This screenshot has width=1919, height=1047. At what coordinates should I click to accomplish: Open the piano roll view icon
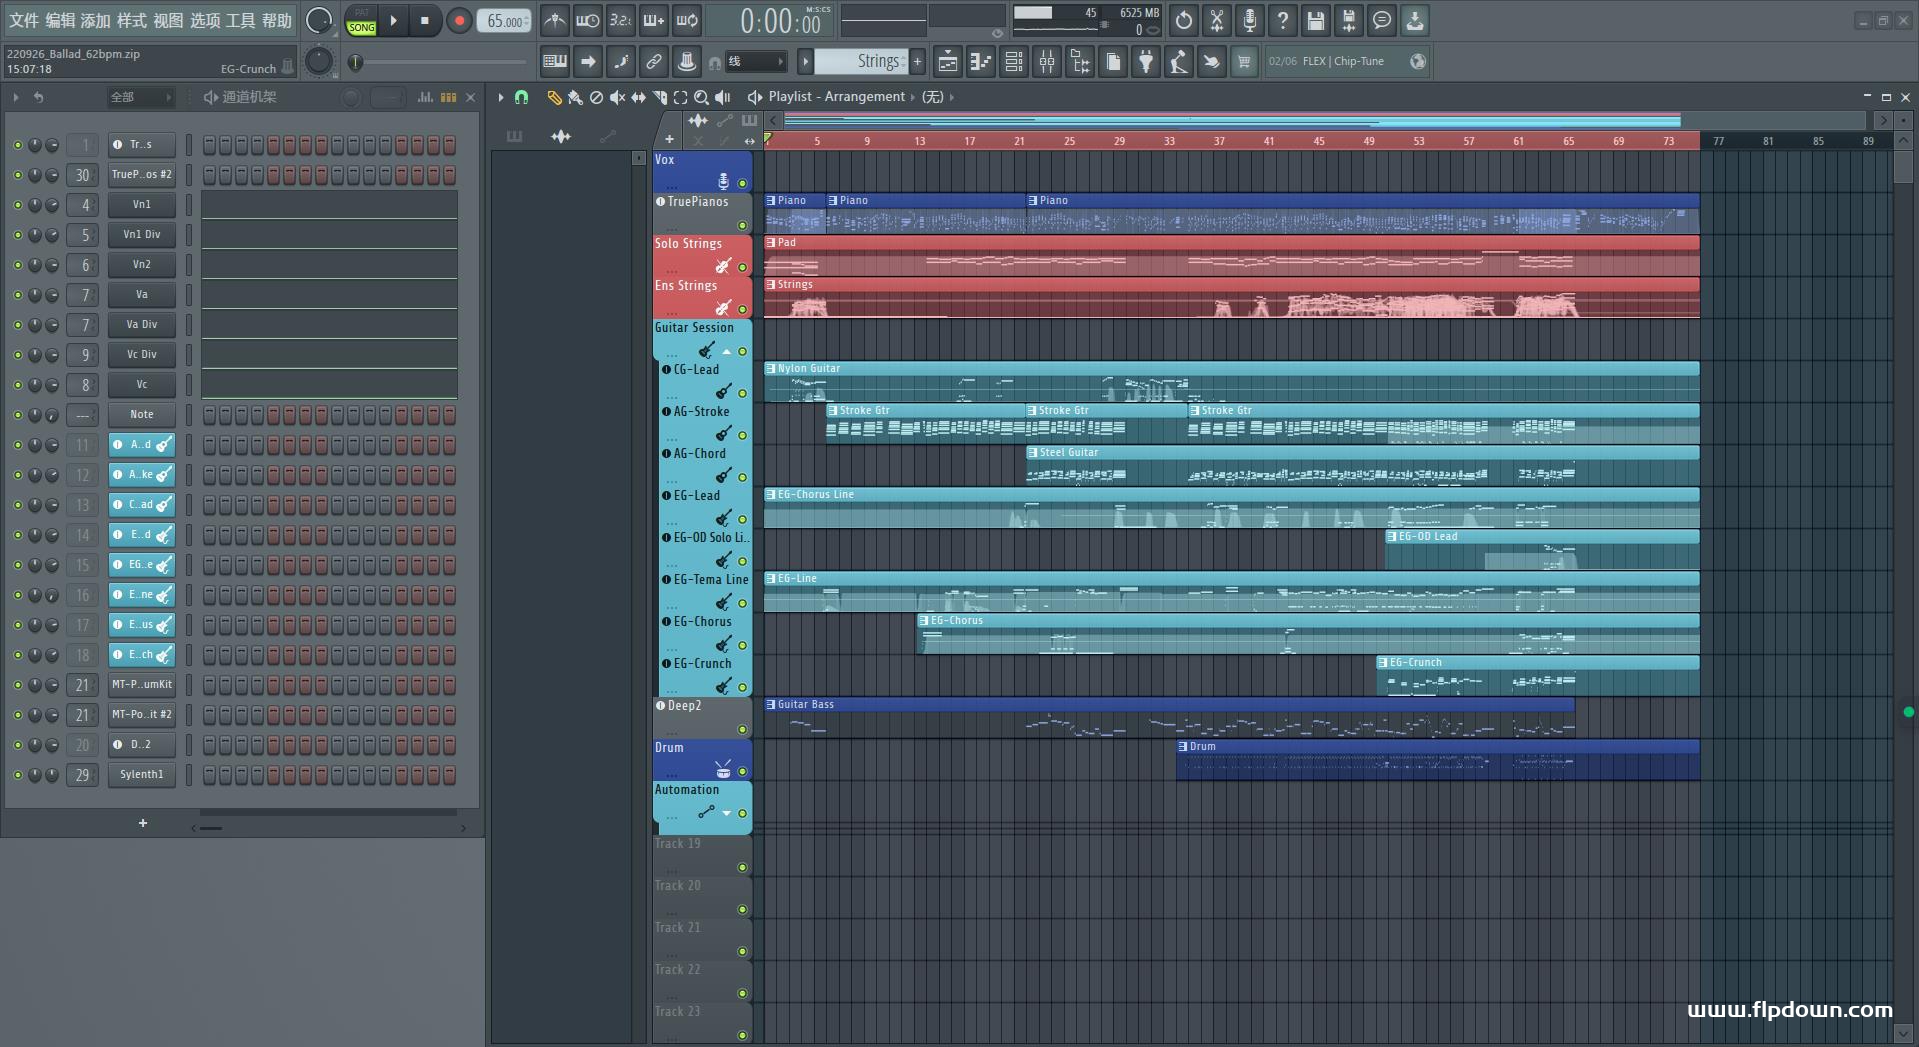[x=981, y=62]
